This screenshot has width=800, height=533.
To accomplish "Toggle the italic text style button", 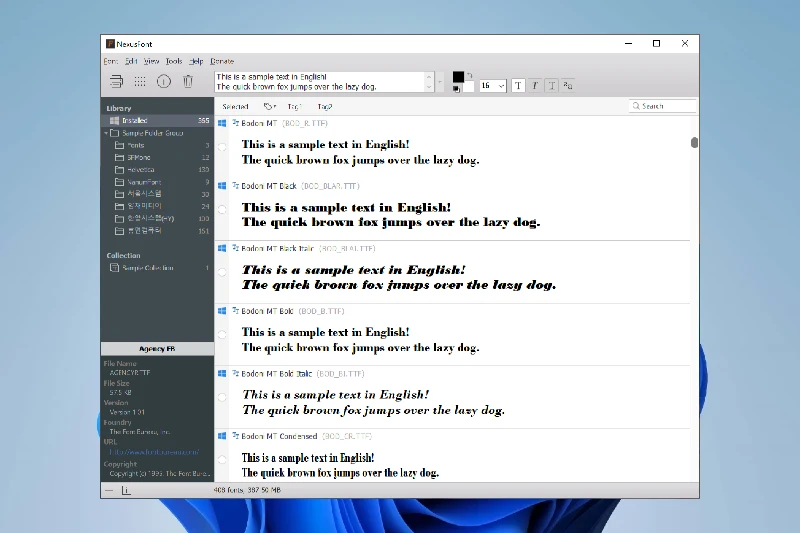I will [535, 86].
